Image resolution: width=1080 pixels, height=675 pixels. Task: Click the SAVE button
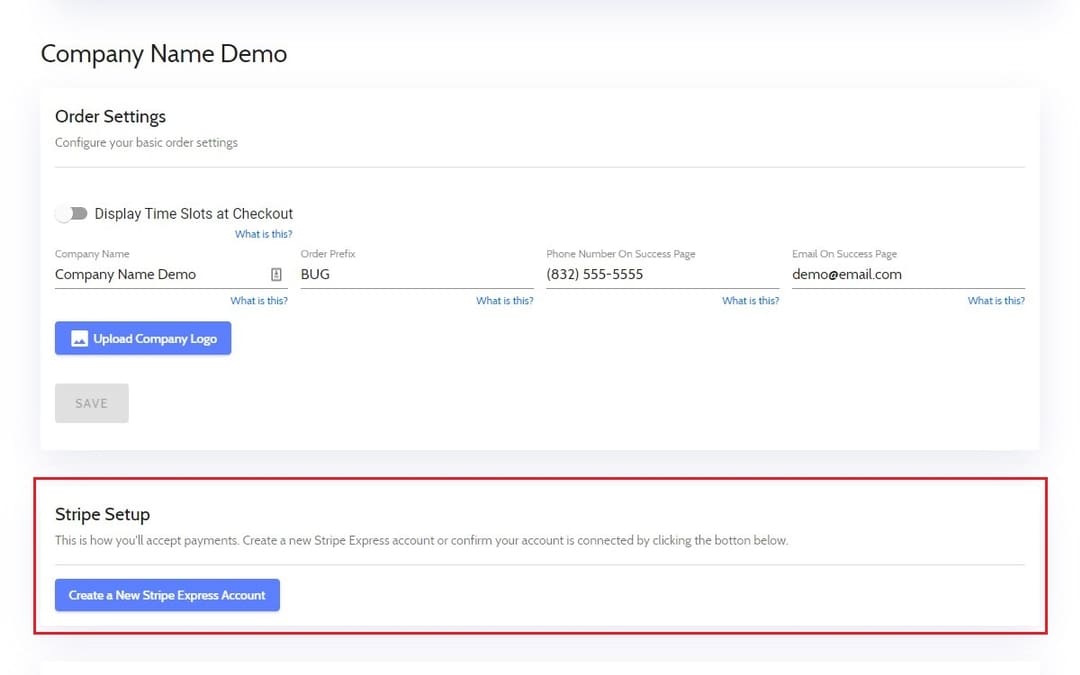91,402
